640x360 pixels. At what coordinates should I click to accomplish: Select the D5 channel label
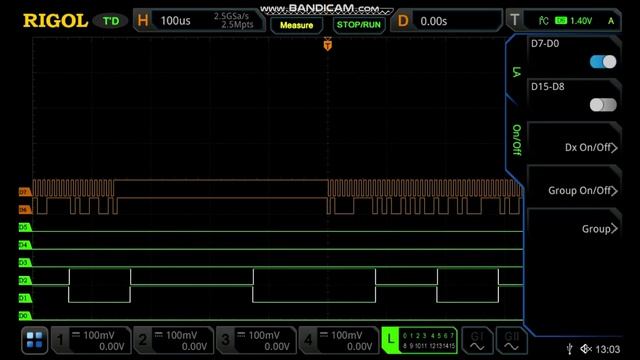25,227
